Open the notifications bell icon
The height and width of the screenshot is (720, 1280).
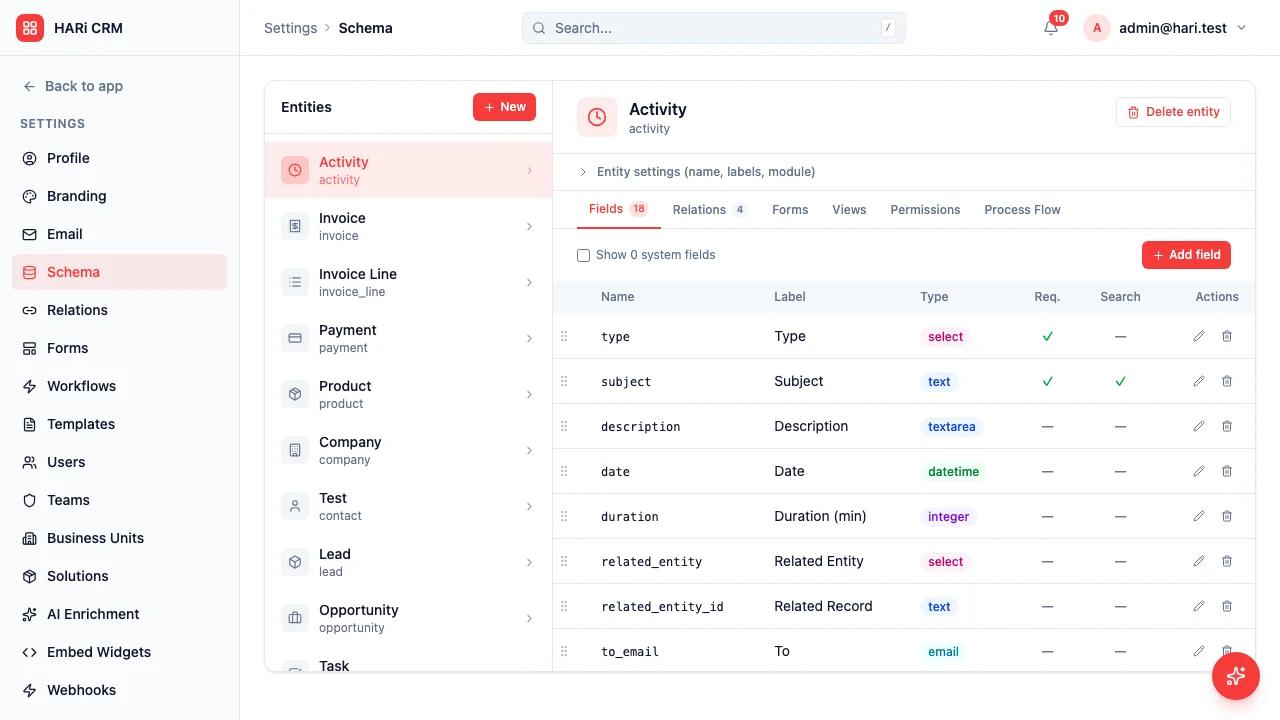[x=1050, y=28]
